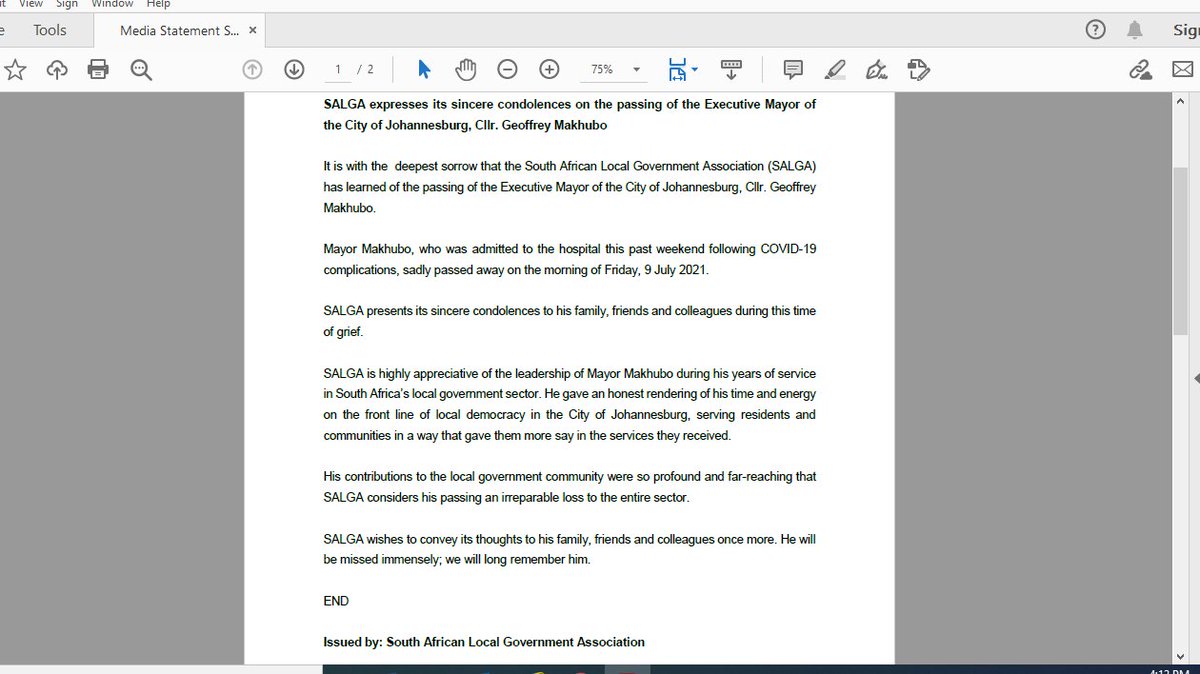
Task: Open the Sign menu
Action: [x=67, y=4]
